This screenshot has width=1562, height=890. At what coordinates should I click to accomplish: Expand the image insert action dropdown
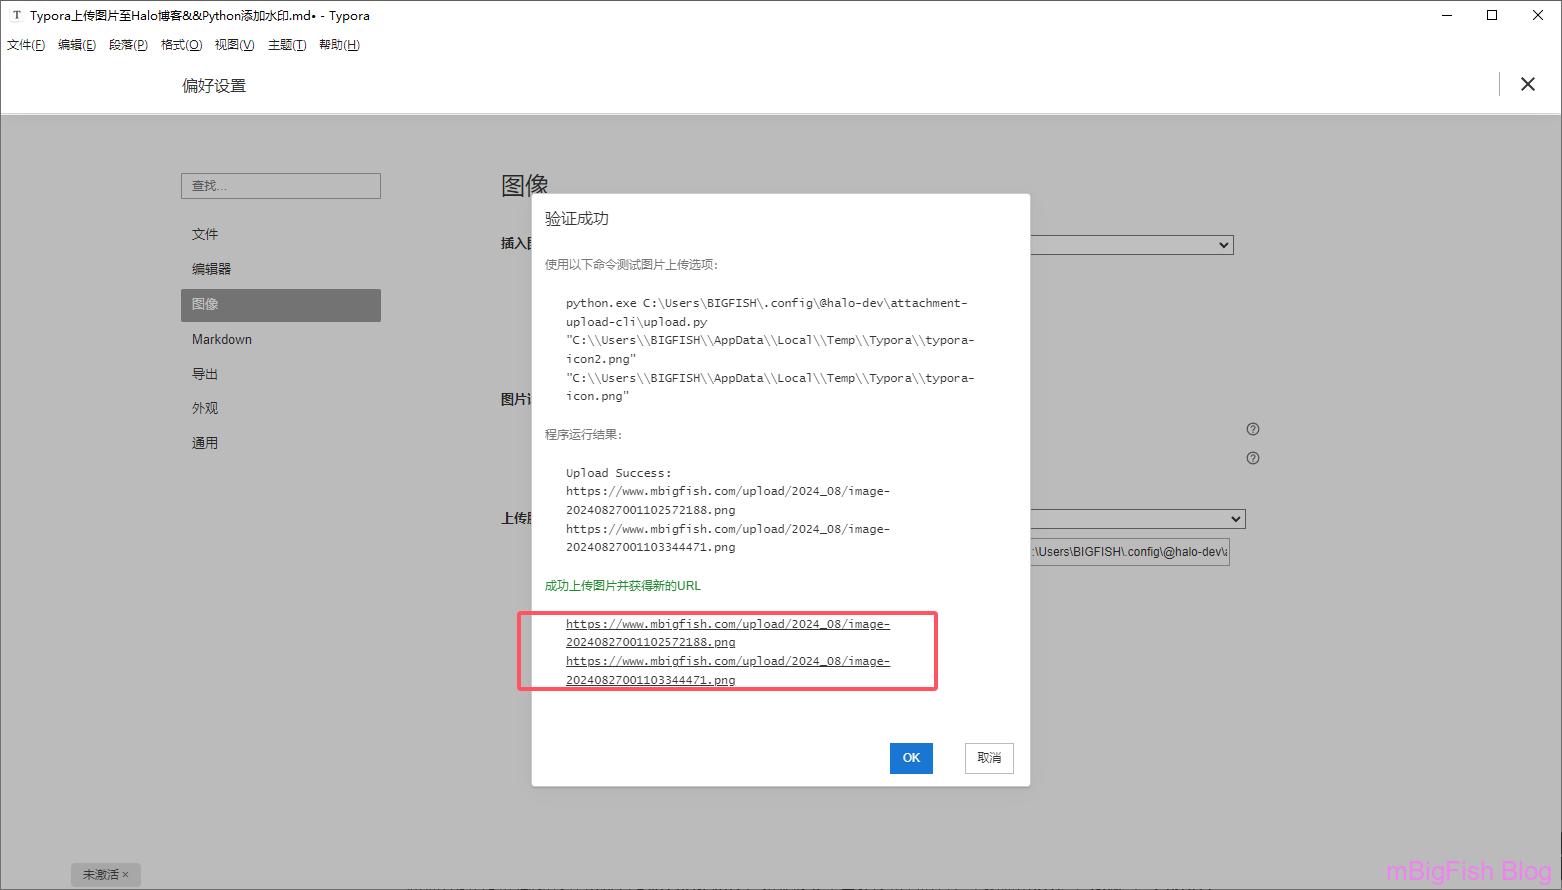pyautogui.click(x=1131, y=245)
